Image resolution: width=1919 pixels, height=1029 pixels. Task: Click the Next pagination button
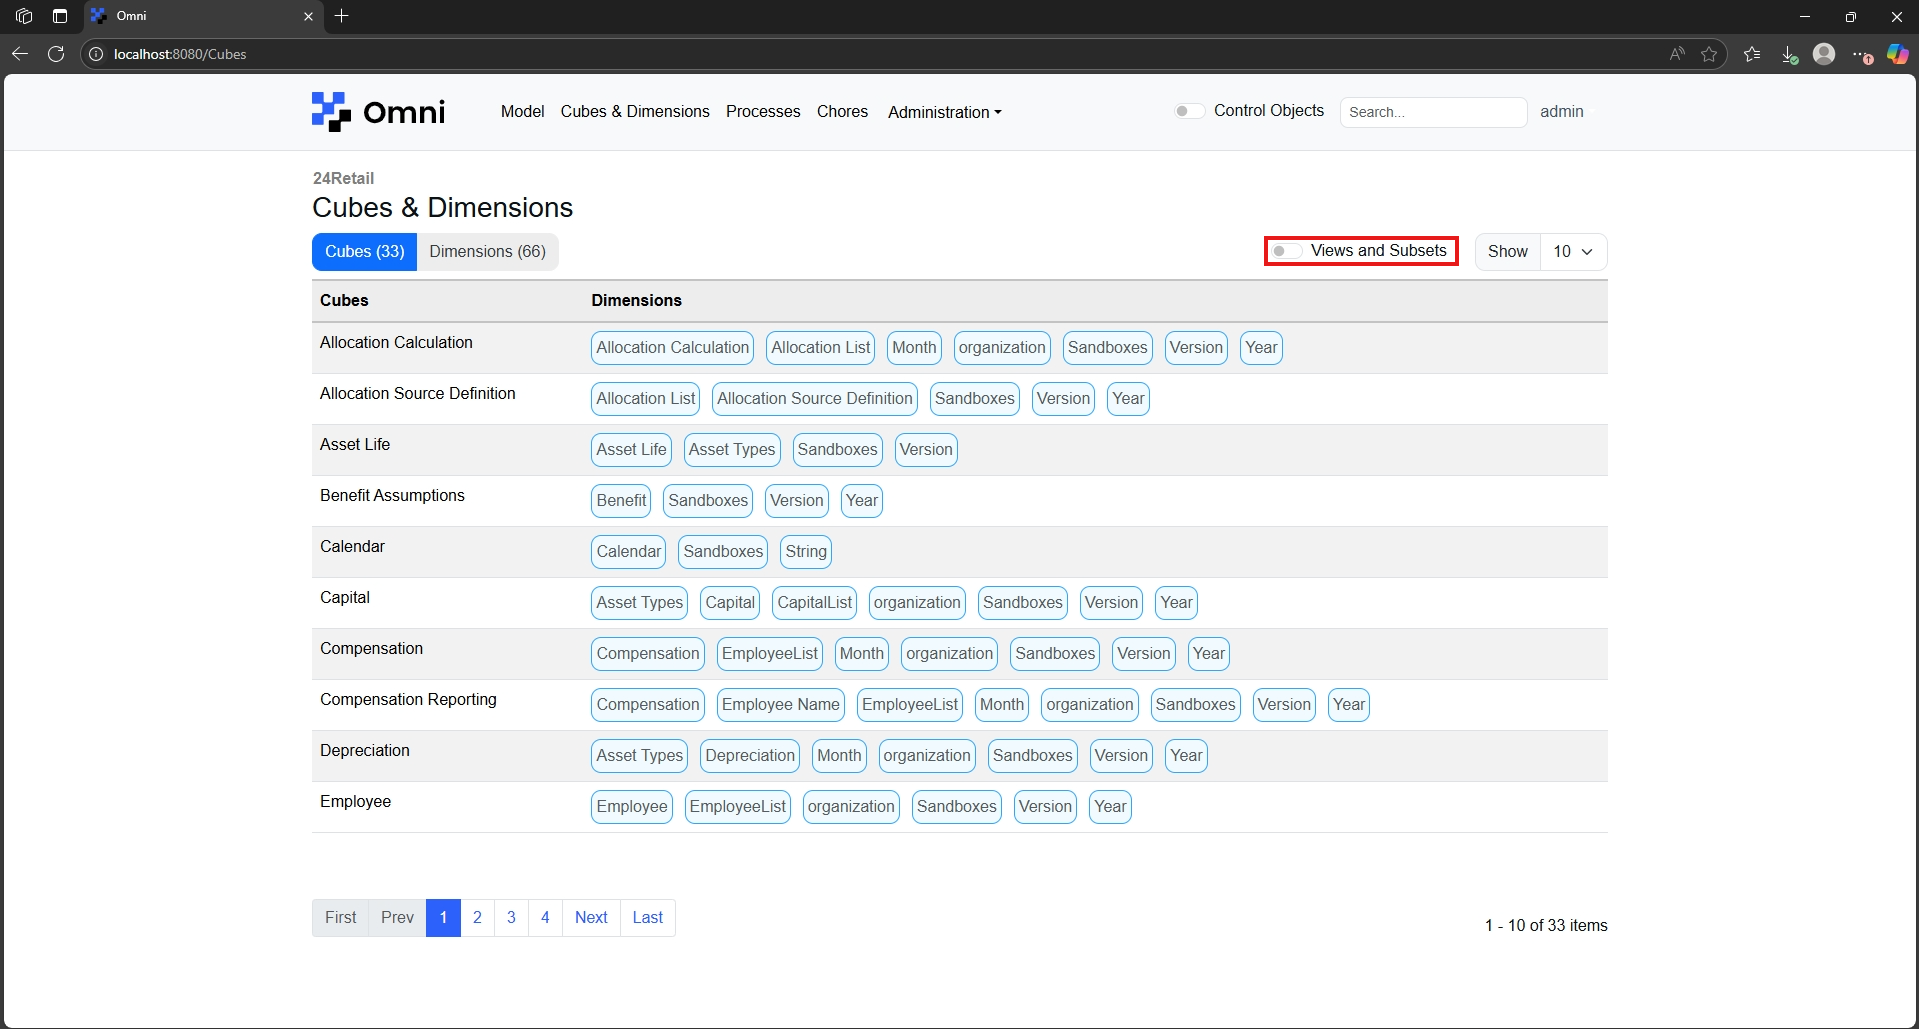(591, 917)
